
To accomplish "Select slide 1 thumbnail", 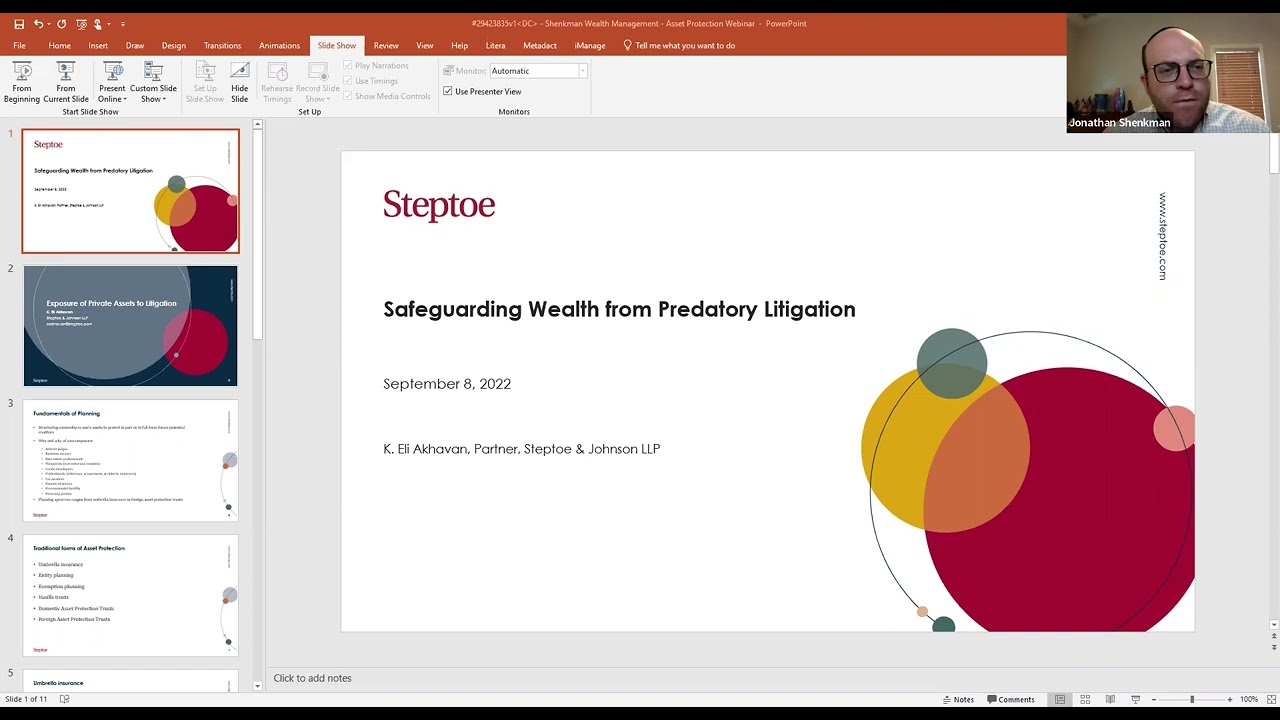I will pyautogui.click(x=131, y=191).
